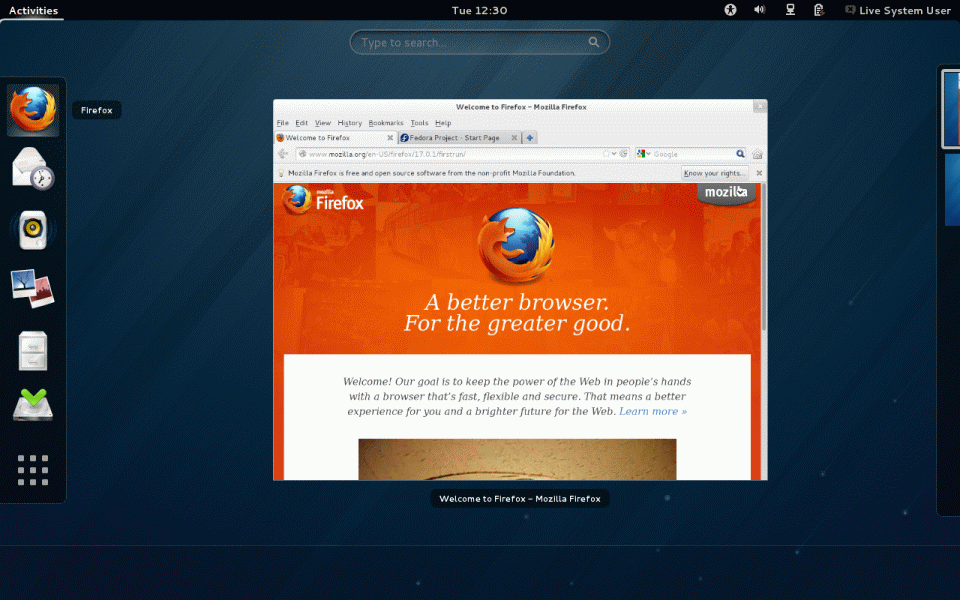Click Know your rights button
Viewport: 960px width, 600px height.
(x=714, y=173)
